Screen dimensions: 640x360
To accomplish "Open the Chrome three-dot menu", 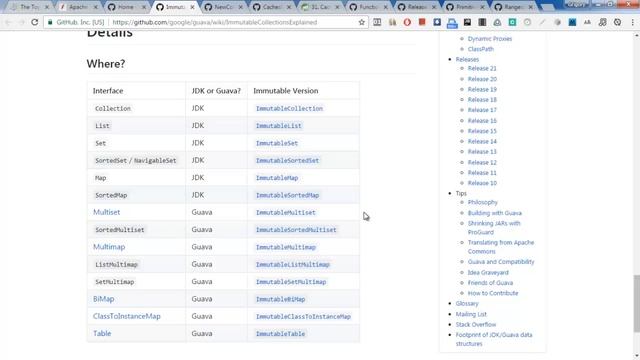I will point(632,22).
